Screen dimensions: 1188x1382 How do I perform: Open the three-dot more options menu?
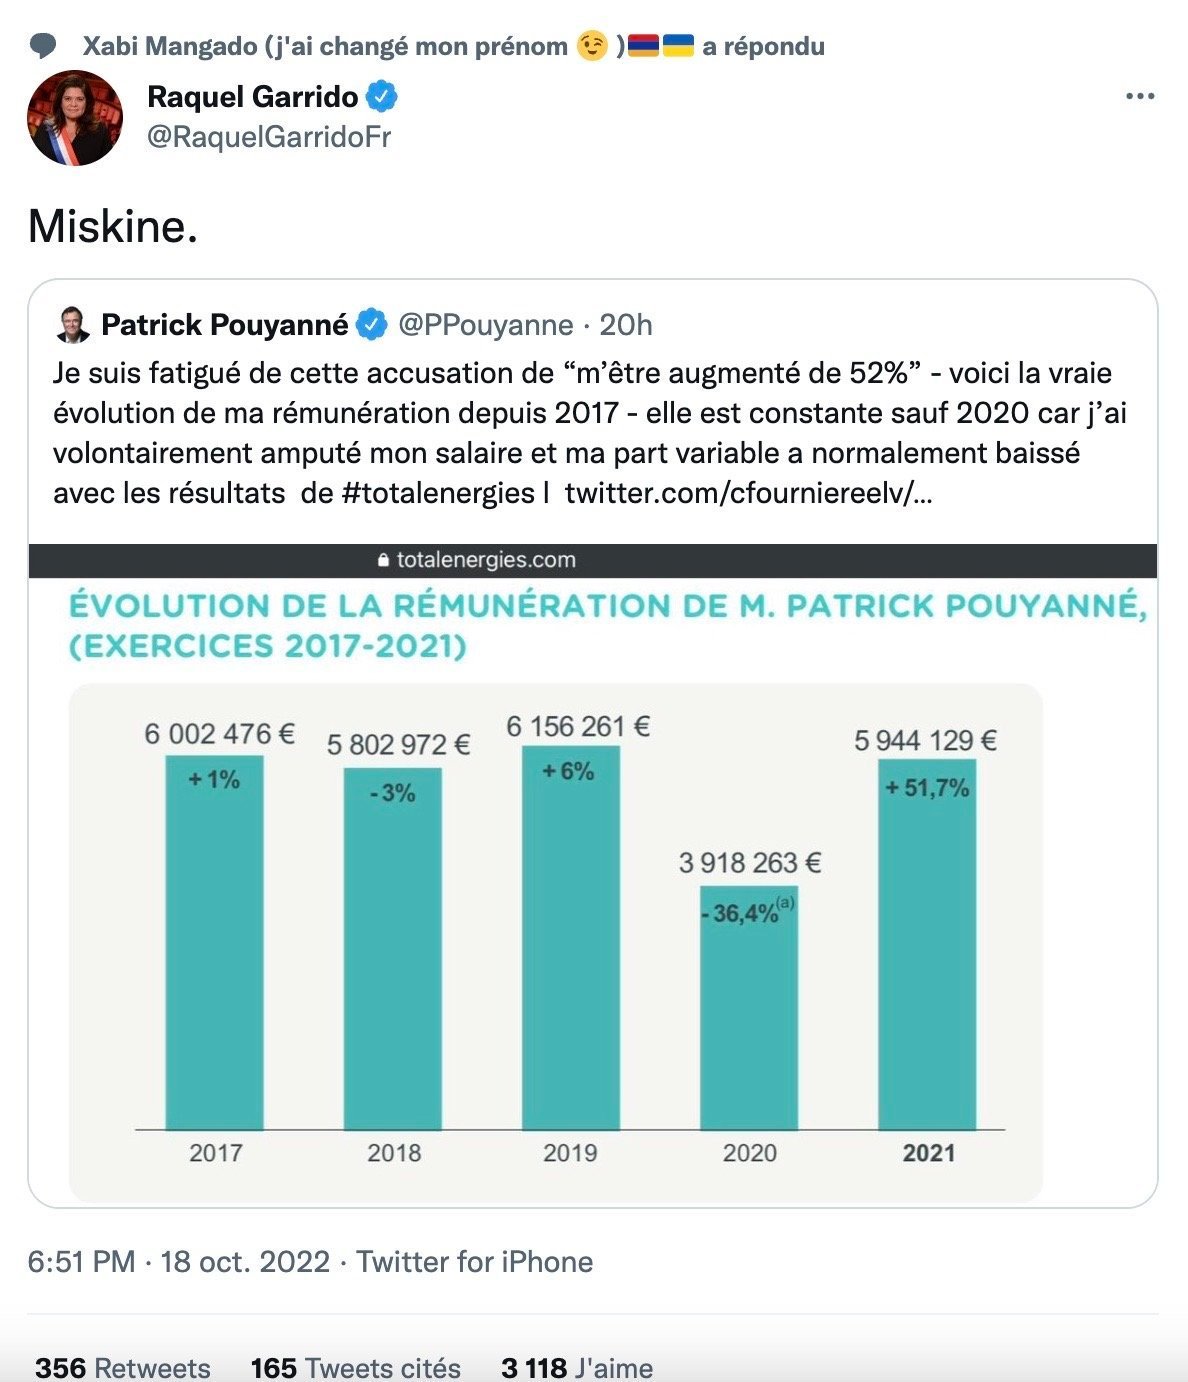tap(1140, 97)
